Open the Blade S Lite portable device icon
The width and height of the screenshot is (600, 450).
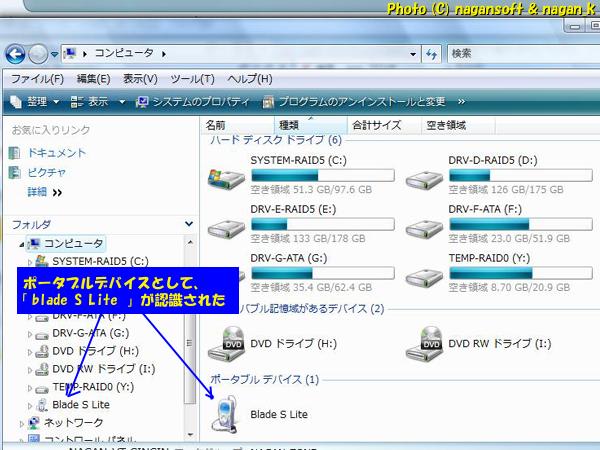(227, 414)
